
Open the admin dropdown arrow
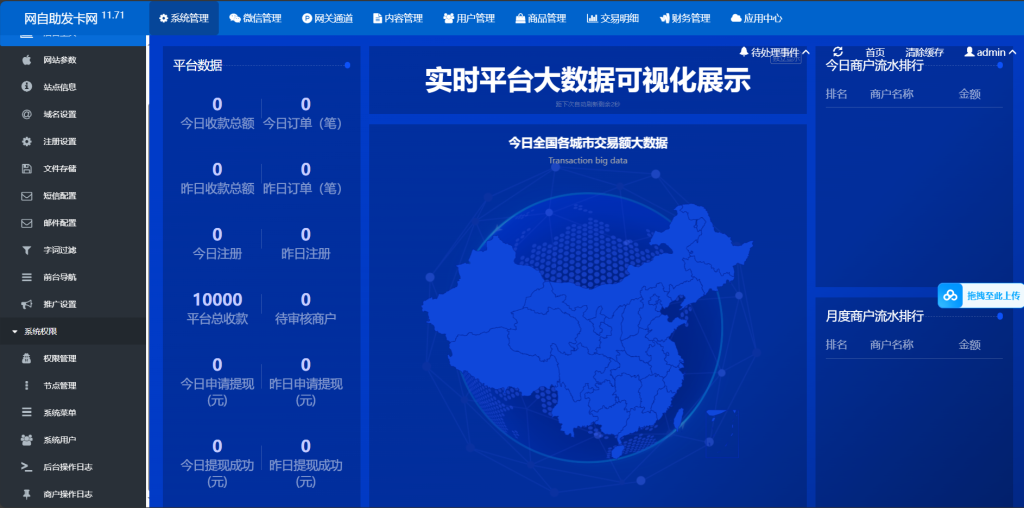[1012, 52]
